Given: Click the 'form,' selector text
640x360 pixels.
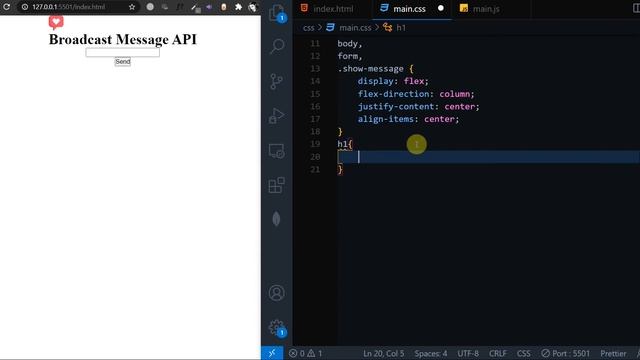Looking at the screenshot, I should (x=349, y=56).
